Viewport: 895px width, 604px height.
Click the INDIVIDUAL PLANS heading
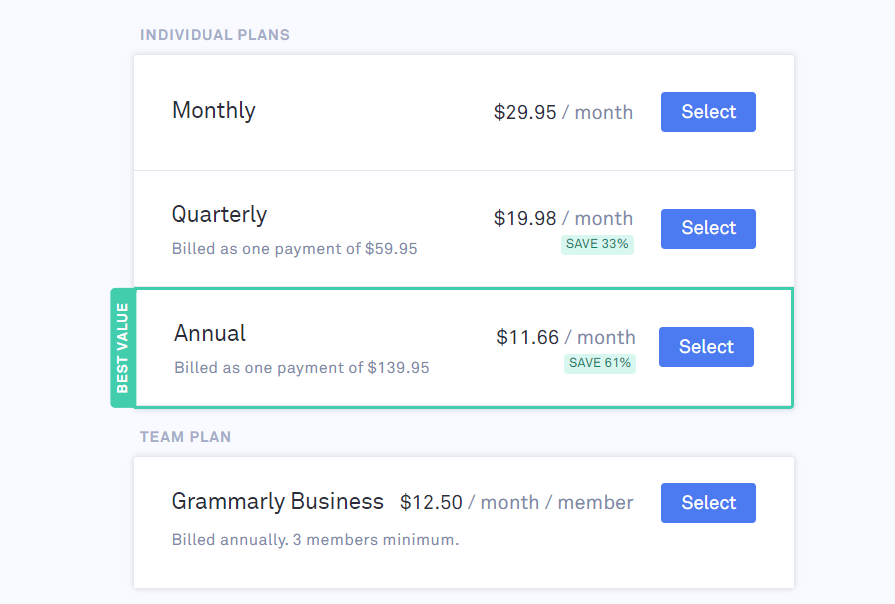216,34
